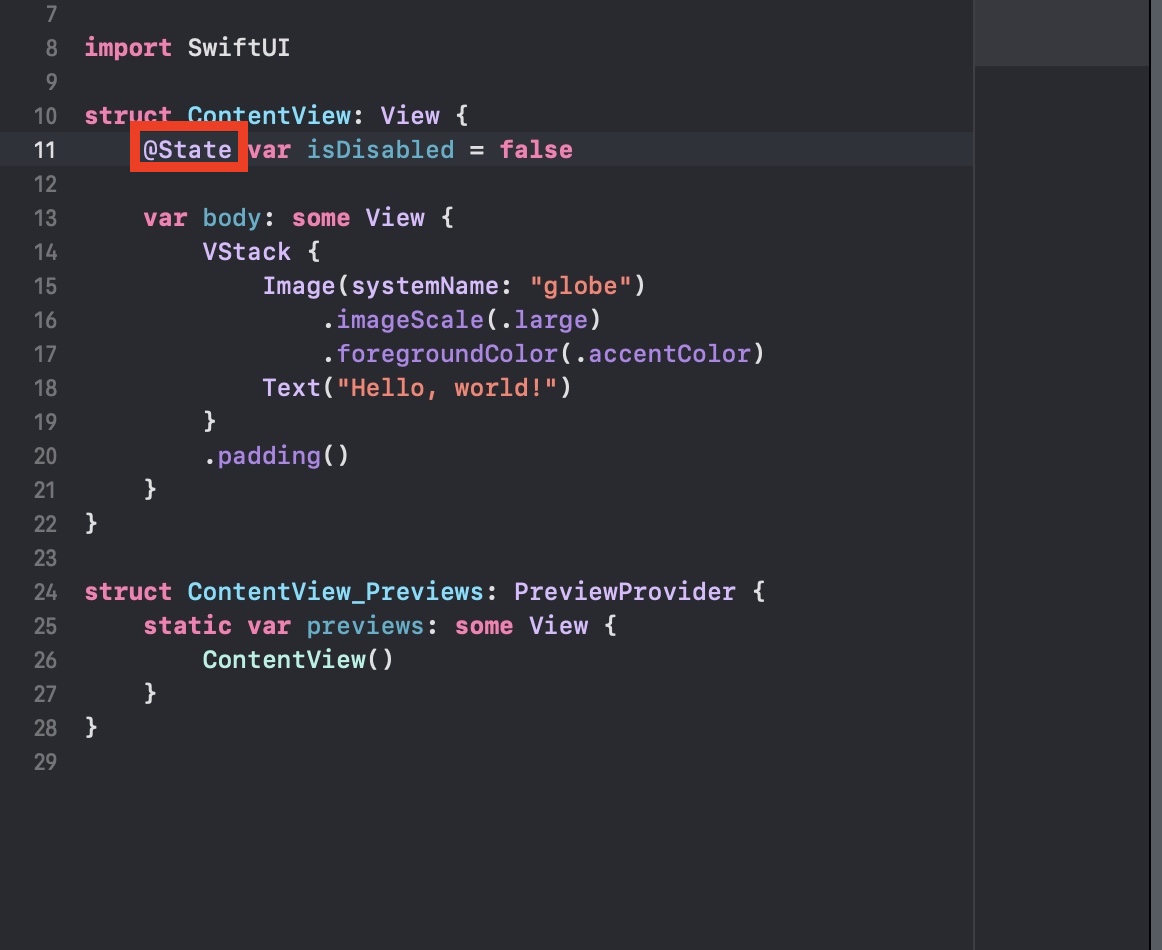The height and width of the screenshot is (950, 1162).
Task: Click the imageScale modifier
Action: 410,320
